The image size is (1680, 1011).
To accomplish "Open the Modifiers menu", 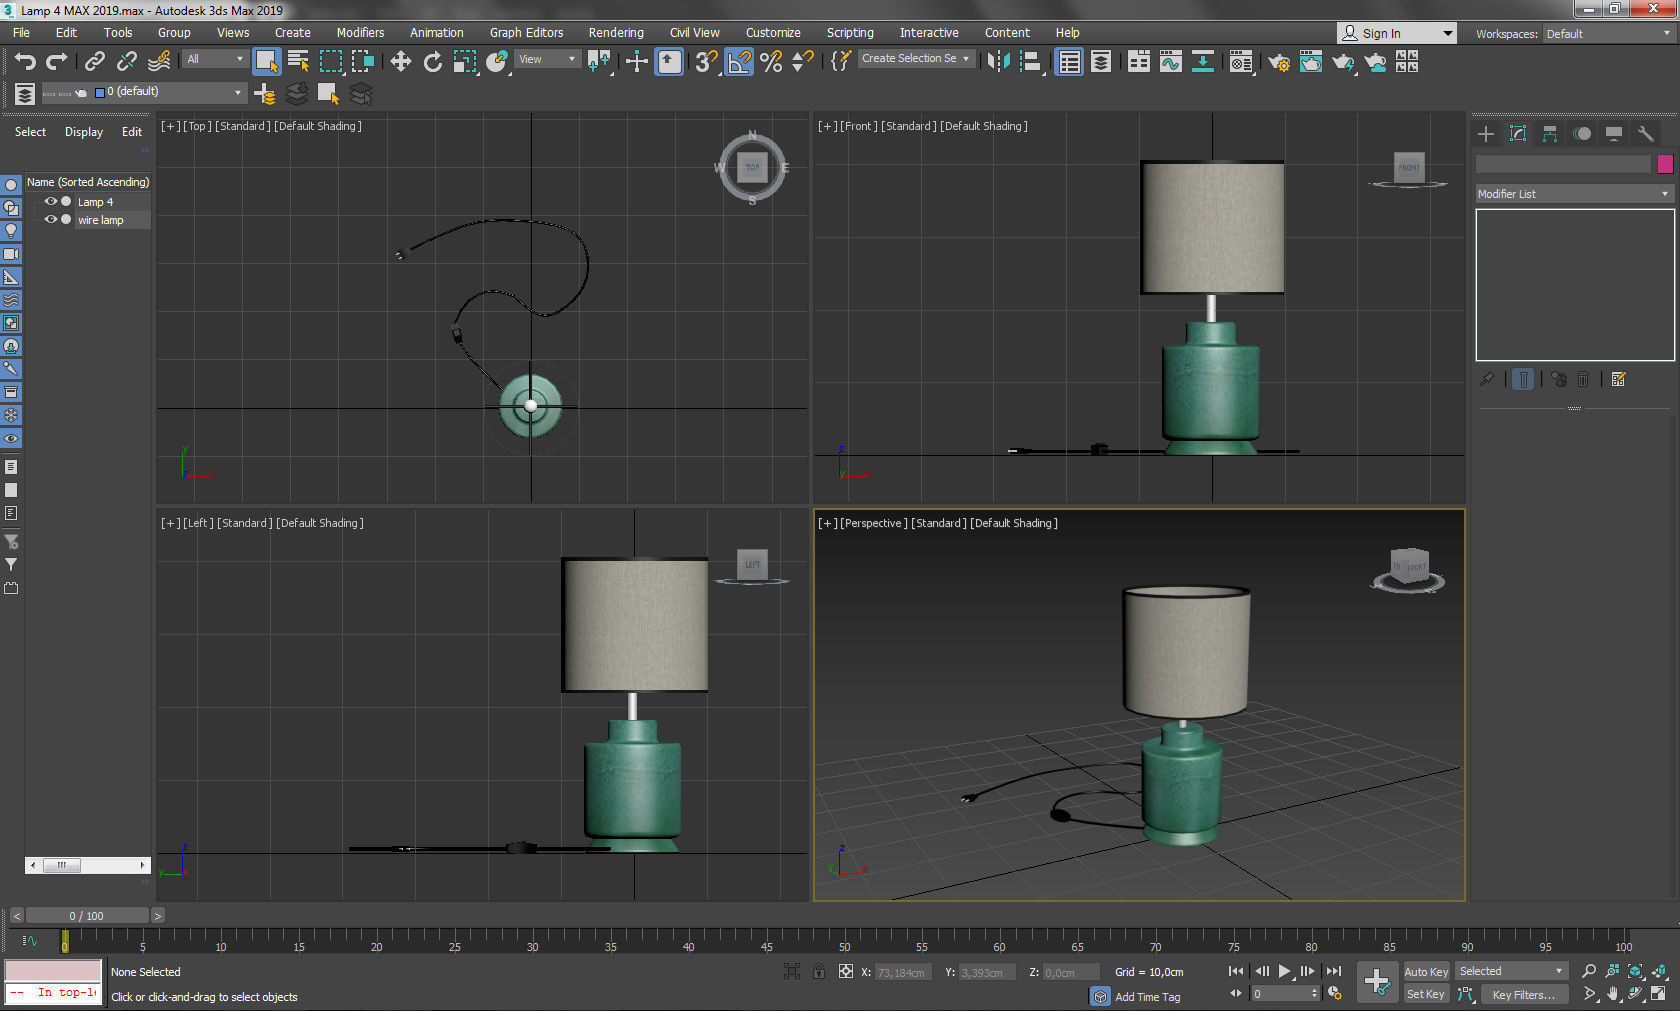I will [360, 33].
